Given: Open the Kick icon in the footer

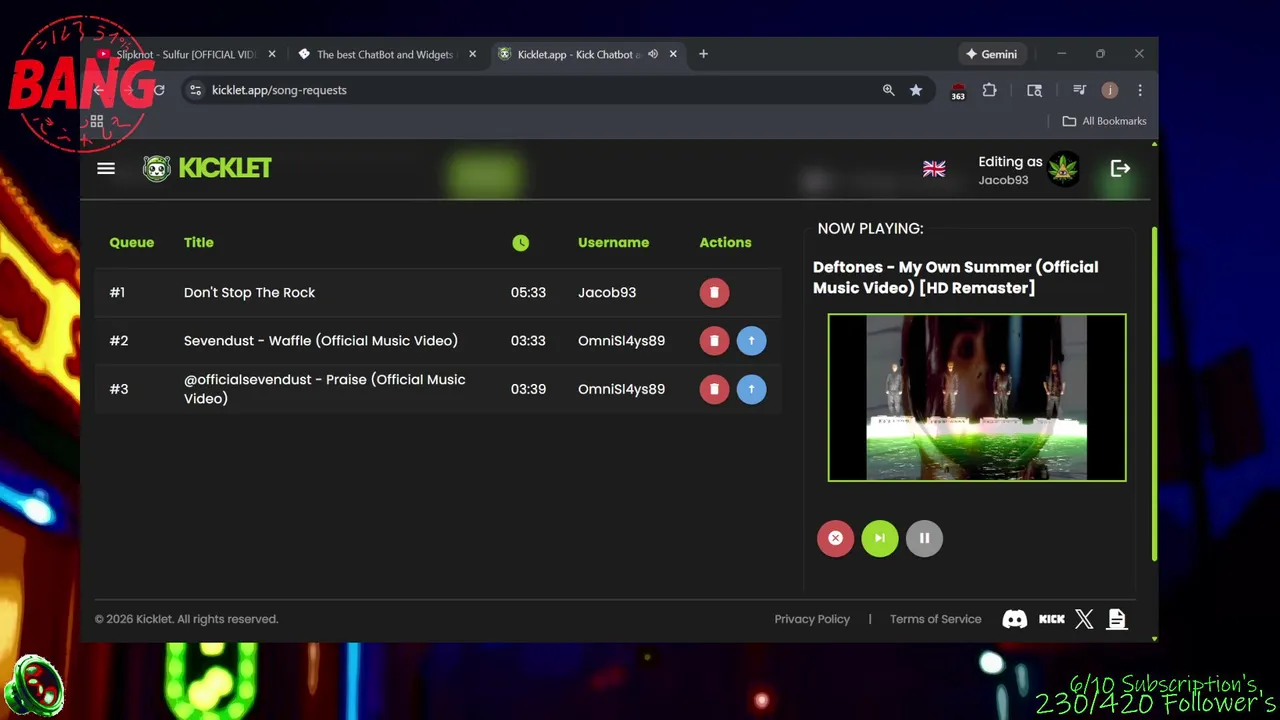Looking at the screenshot, I should pos(1052,619).
